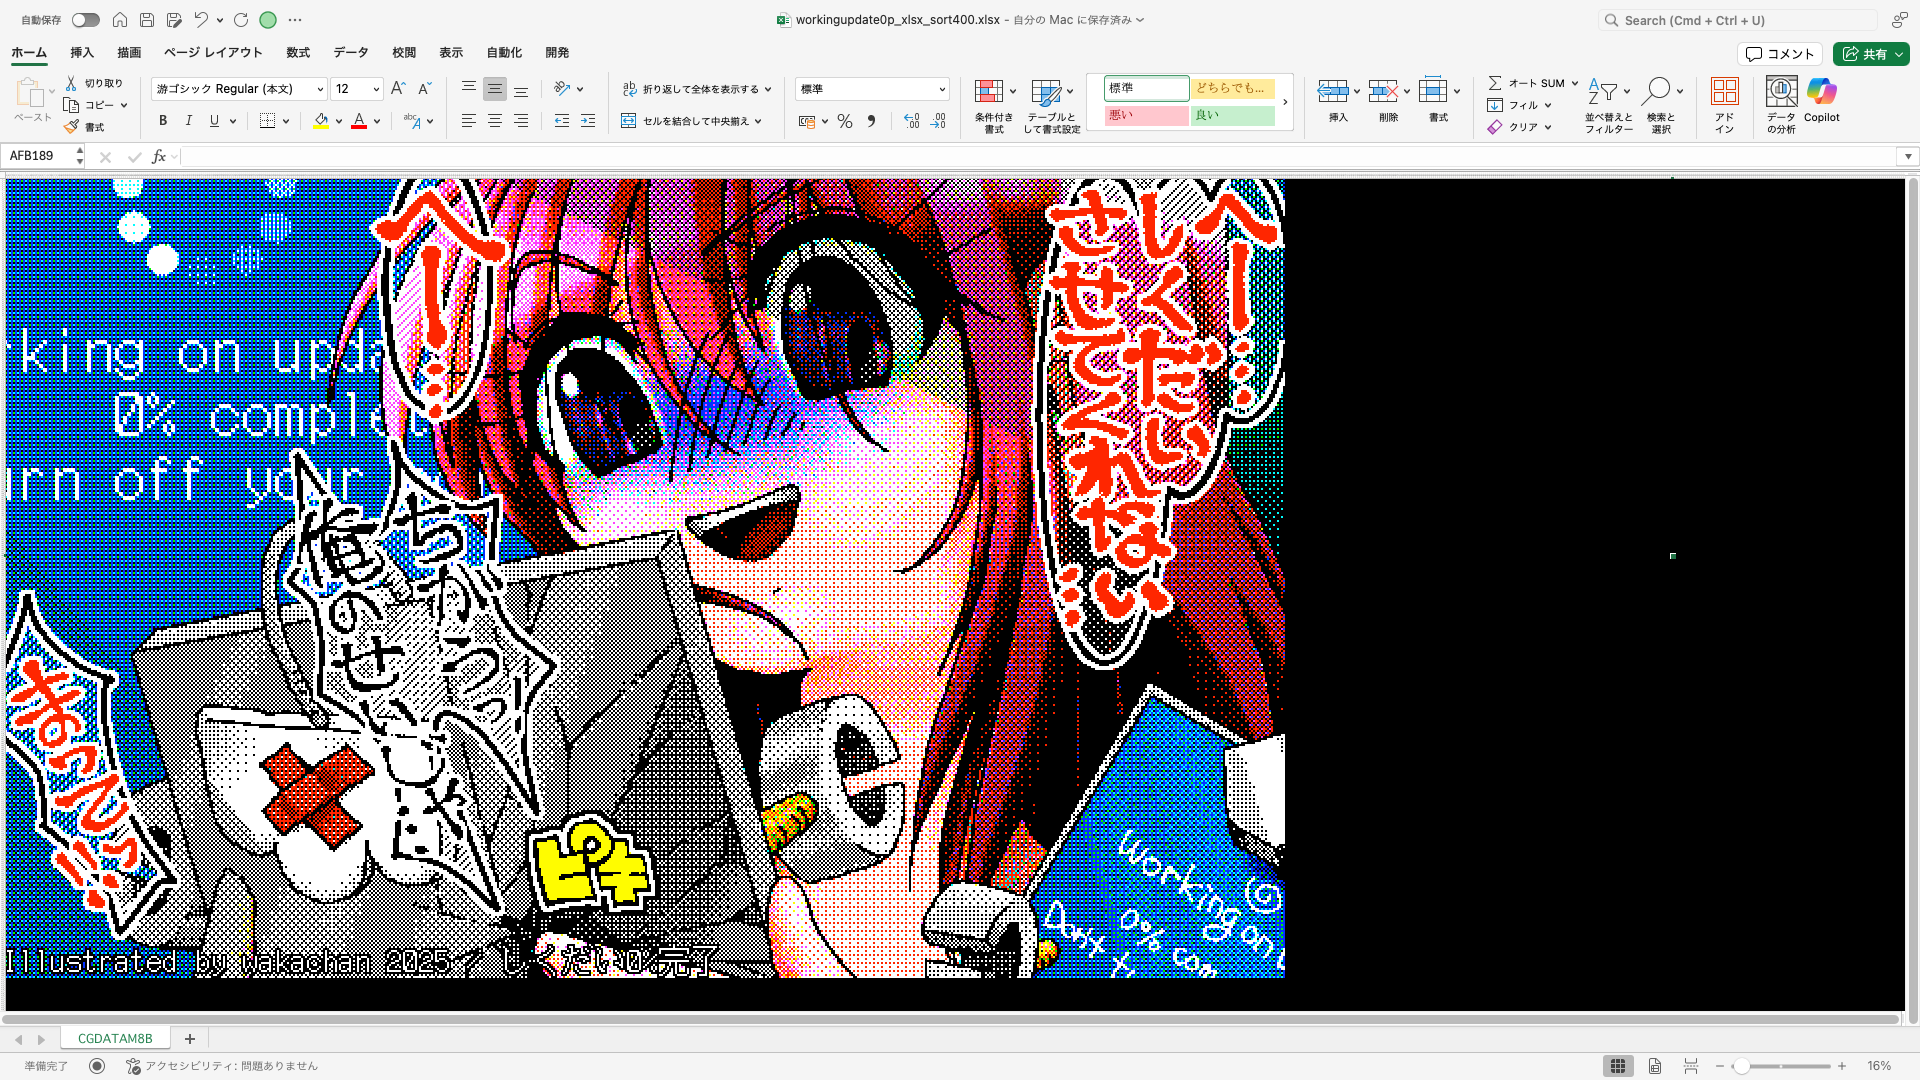Click the Undo arrow icon
This screenshot has width=1920, height=1080.
[201, 20]
